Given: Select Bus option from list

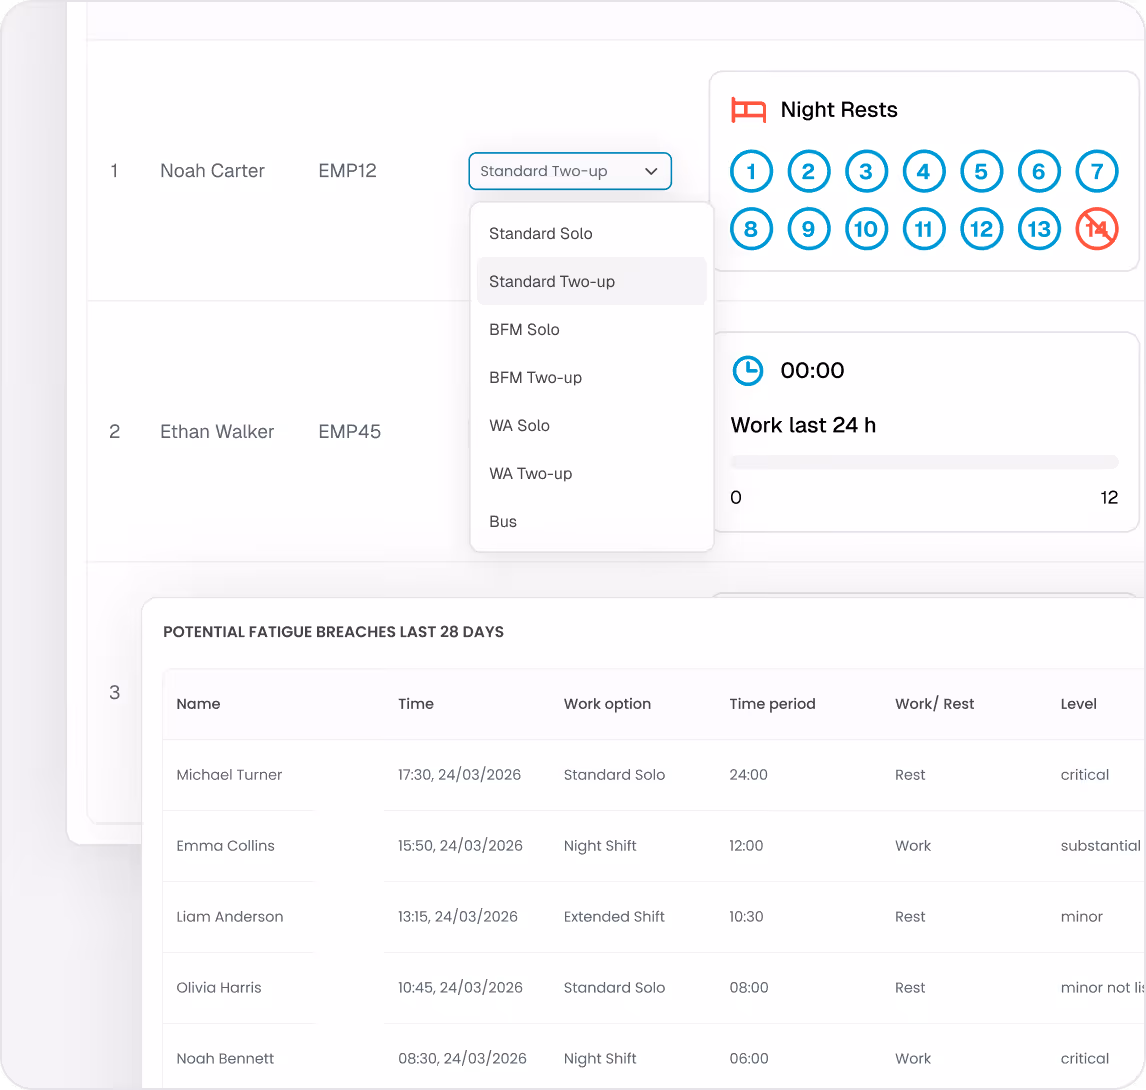Looking at the screenshot, I should coord(591,521).
